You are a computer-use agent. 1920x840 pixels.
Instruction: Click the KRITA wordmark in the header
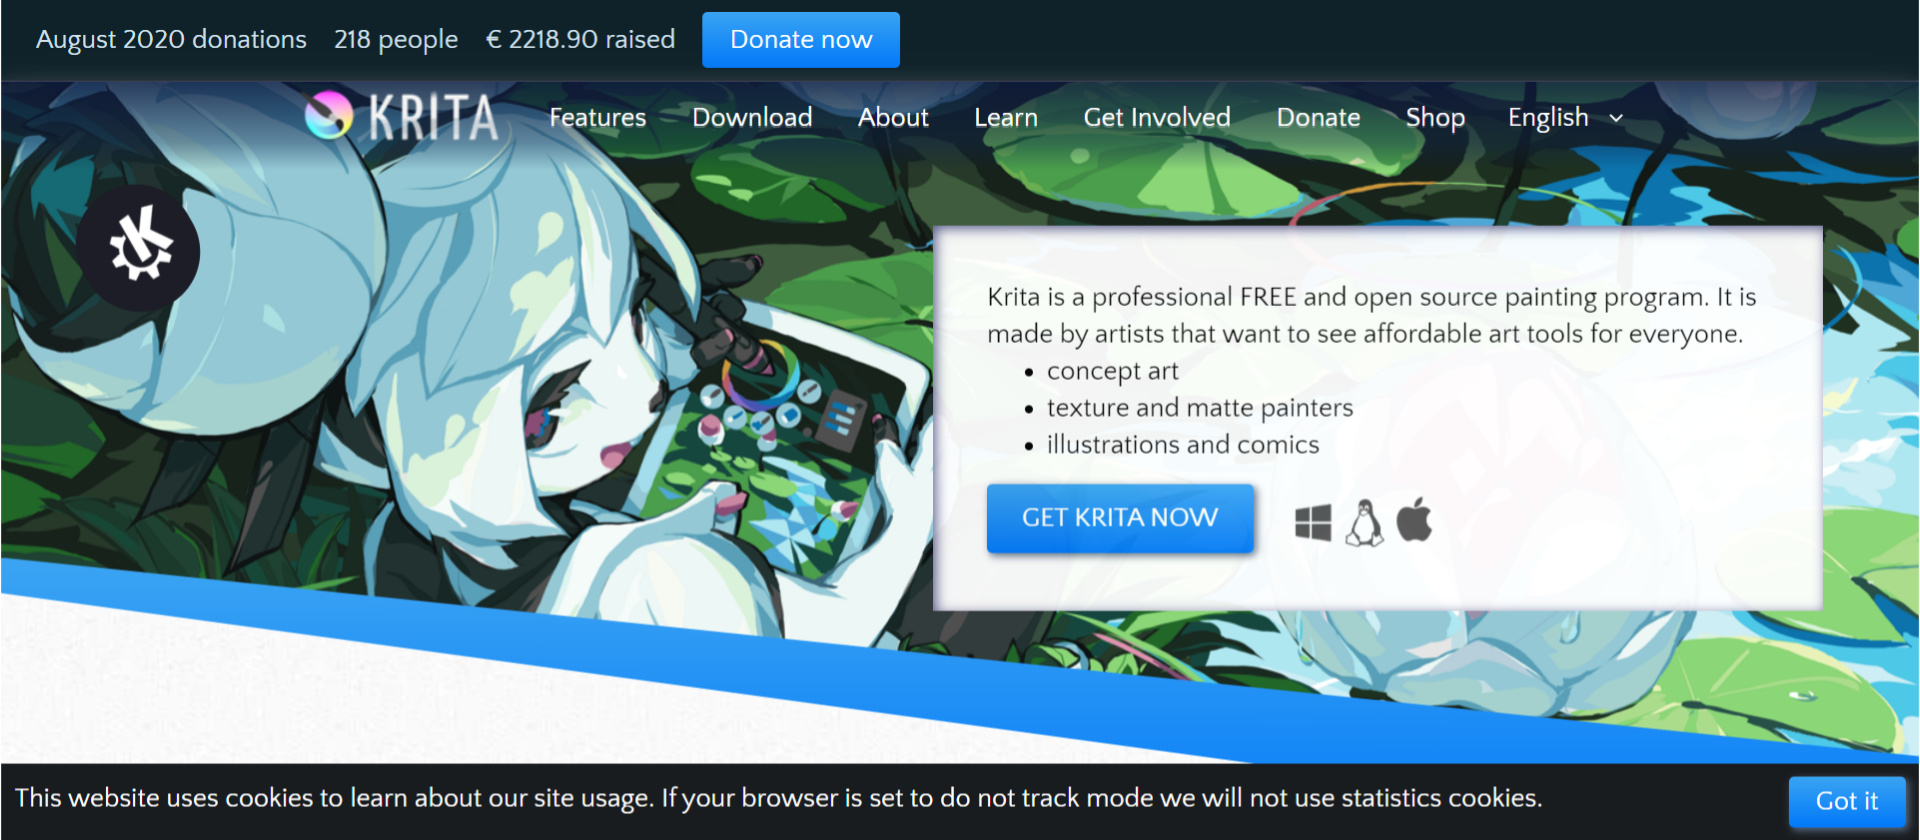433,118
